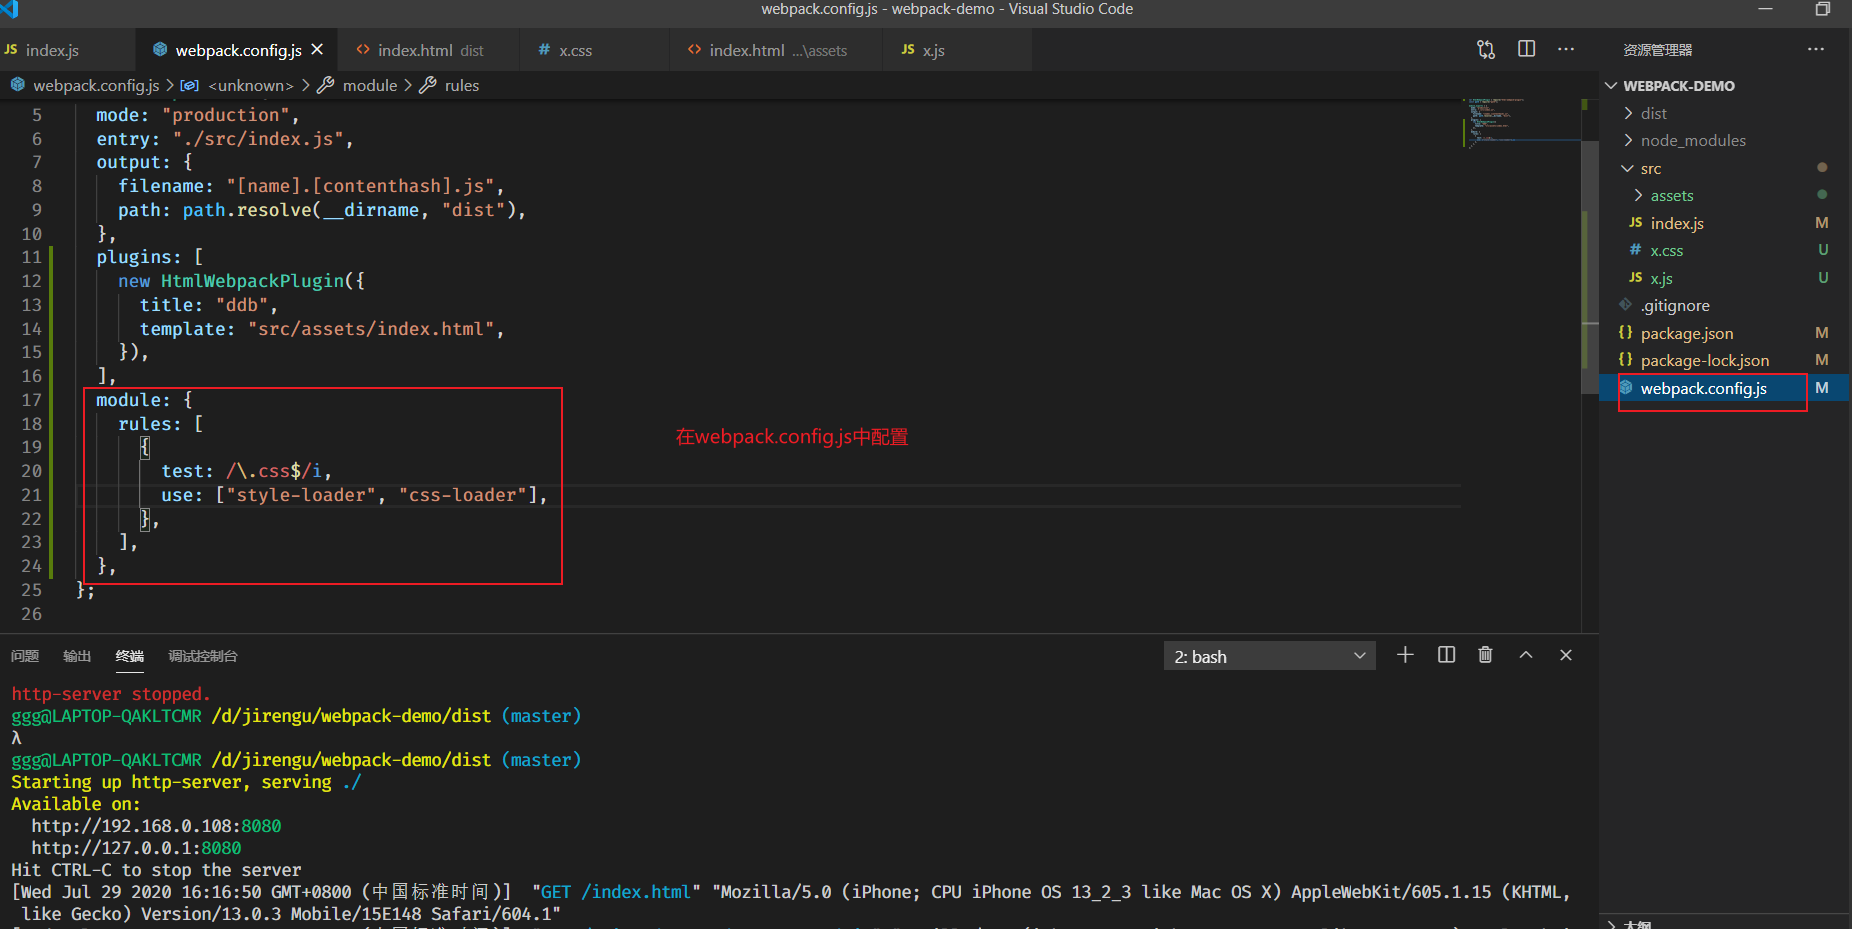Split the terminal panel
This screenshot has width=1852, height=929.
(1446, 655)
